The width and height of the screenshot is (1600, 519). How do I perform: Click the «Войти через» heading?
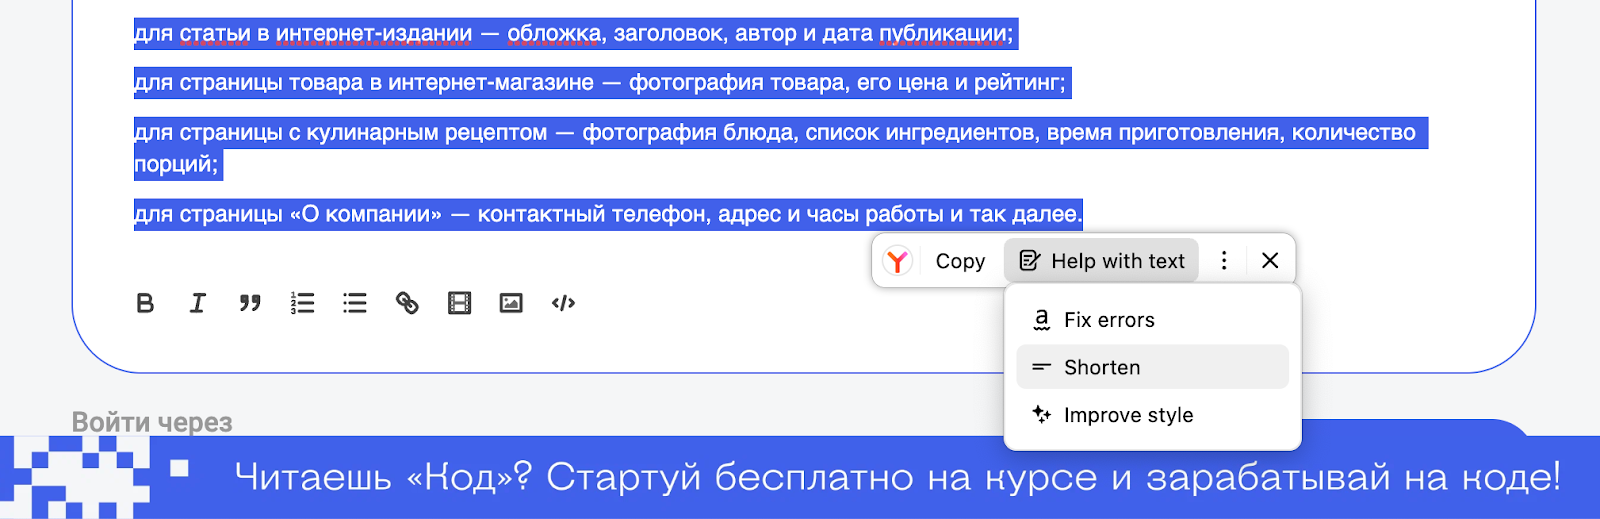click(x=152, y=422)
